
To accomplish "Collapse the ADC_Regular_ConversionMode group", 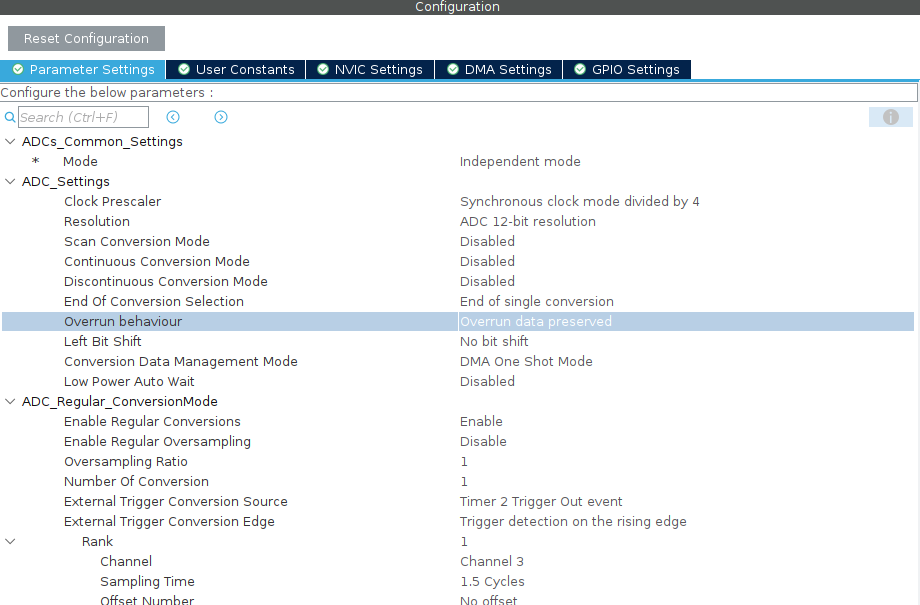I will [10, 401].
